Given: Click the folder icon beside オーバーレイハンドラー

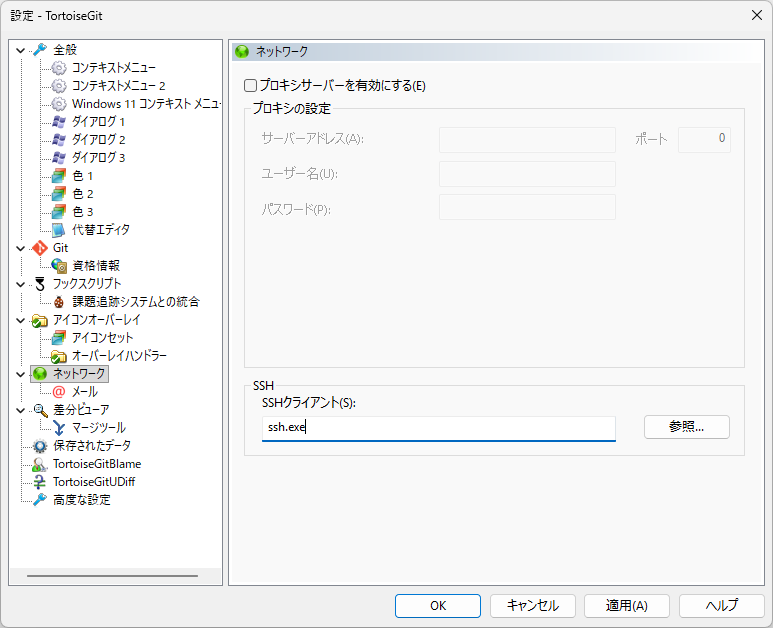Looking at the screenshot, I should (x=59, y=356).
